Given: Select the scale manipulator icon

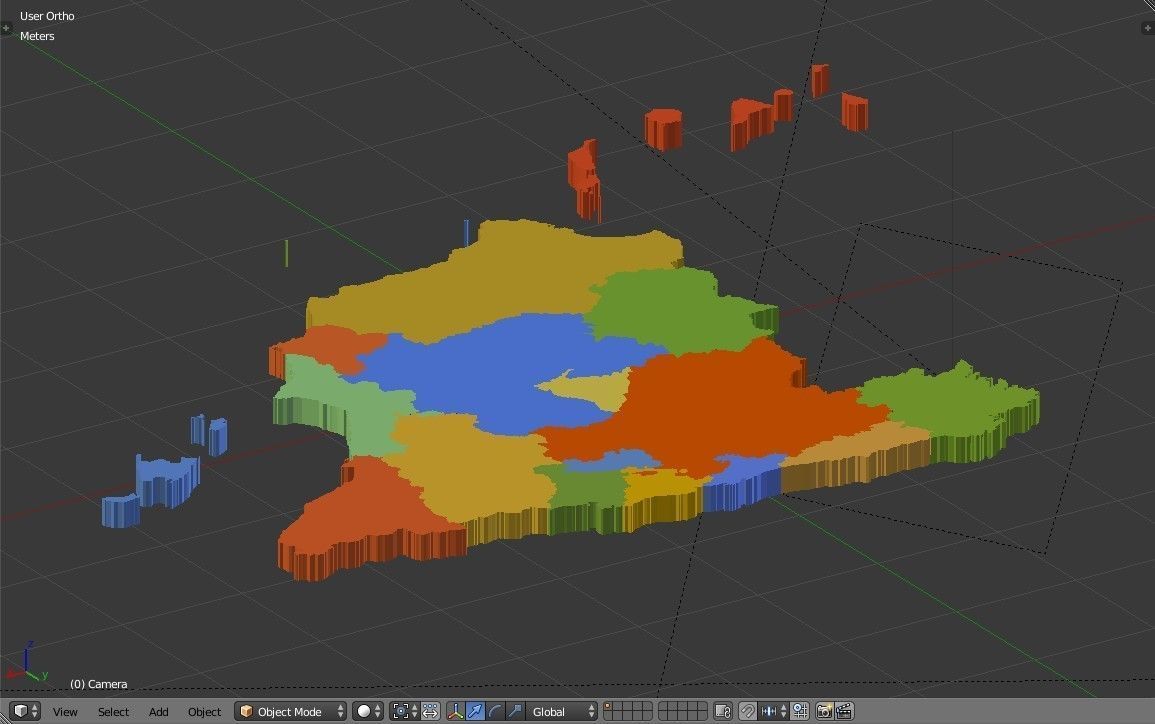Looking at the screenshot, I should [515, 711].
